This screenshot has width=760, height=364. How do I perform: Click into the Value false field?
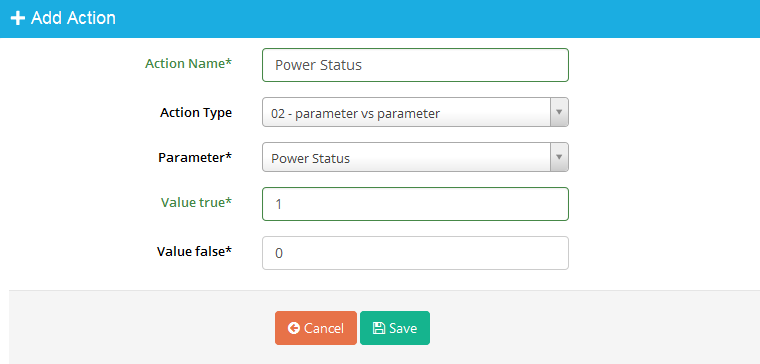415,253
